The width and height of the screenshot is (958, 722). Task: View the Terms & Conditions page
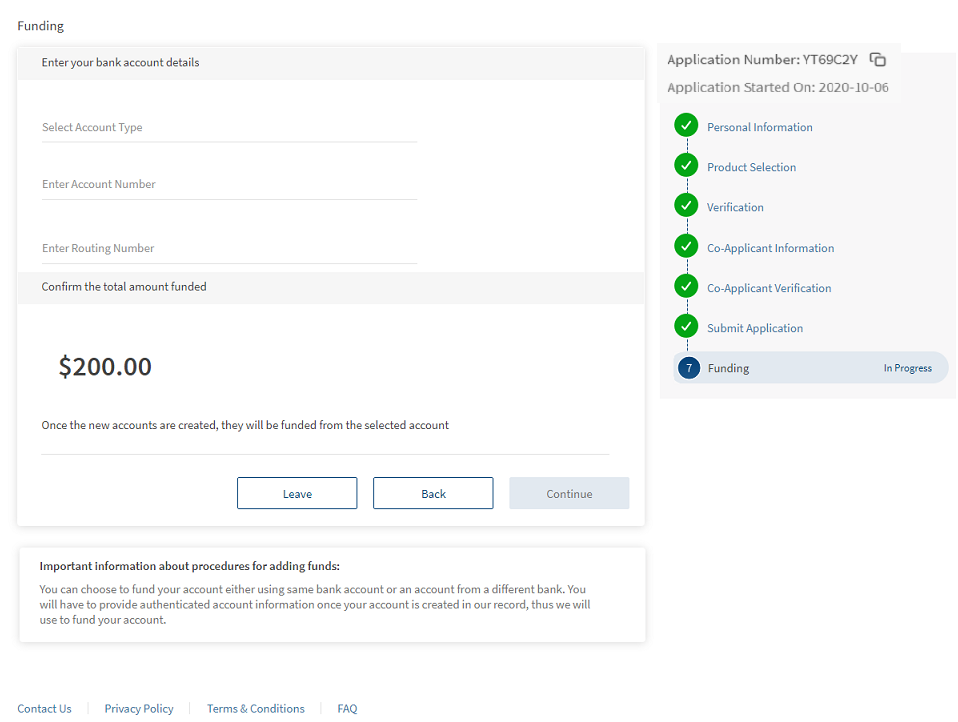click(255, 709)
